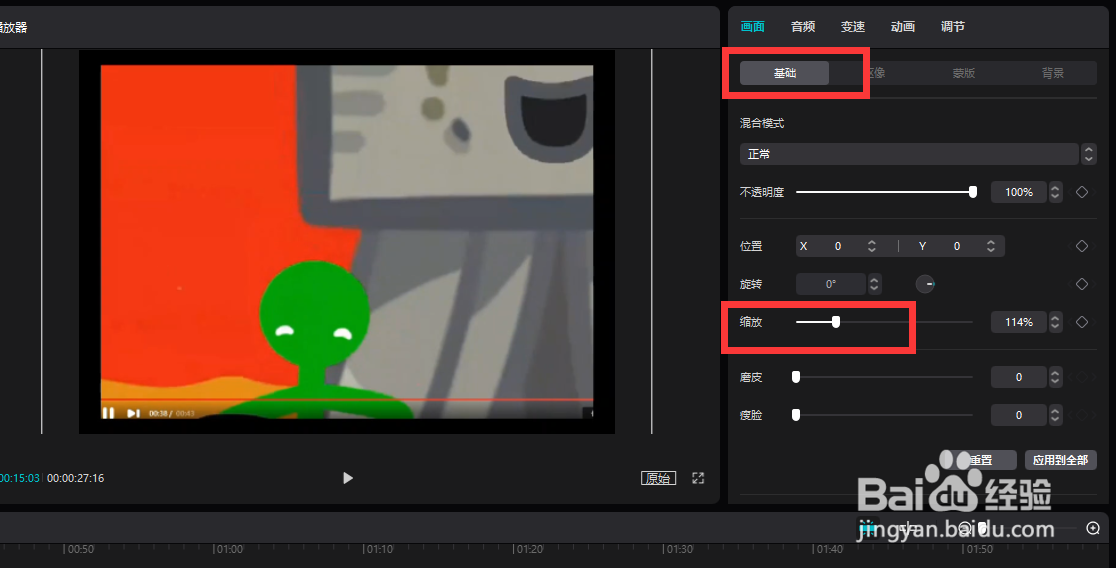Click the 01:00 timeline ruler mark
Image resolution: width=1116 pixels, height=568 pixels.
[230, 549]
